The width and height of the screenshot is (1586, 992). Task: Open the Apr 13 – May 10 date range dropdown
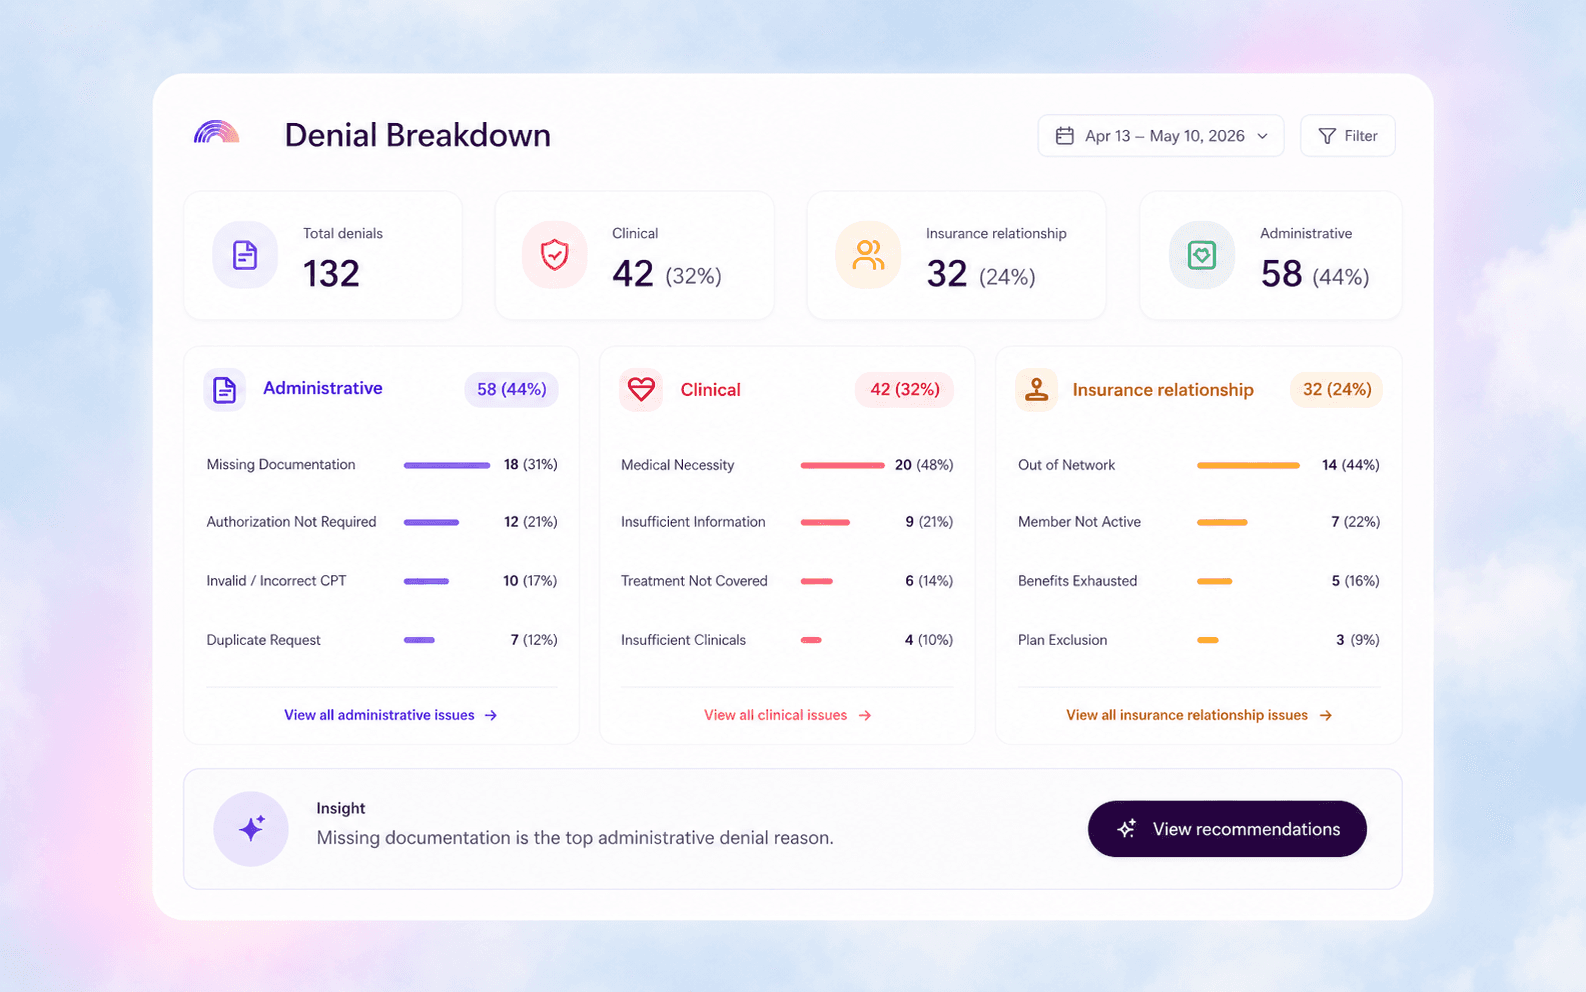(1161, 136)
